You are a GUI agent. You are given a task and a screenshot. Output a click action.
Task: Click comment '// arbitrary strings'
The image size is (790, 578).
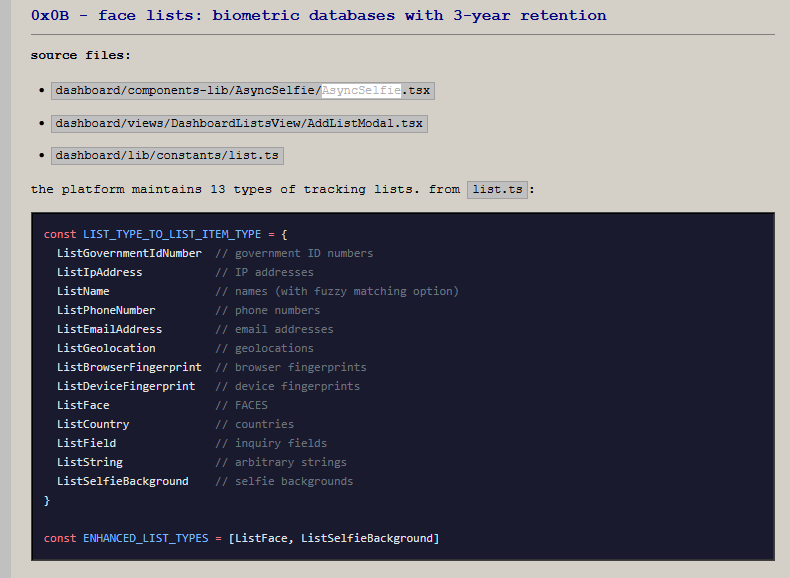(x=281, y=462)
